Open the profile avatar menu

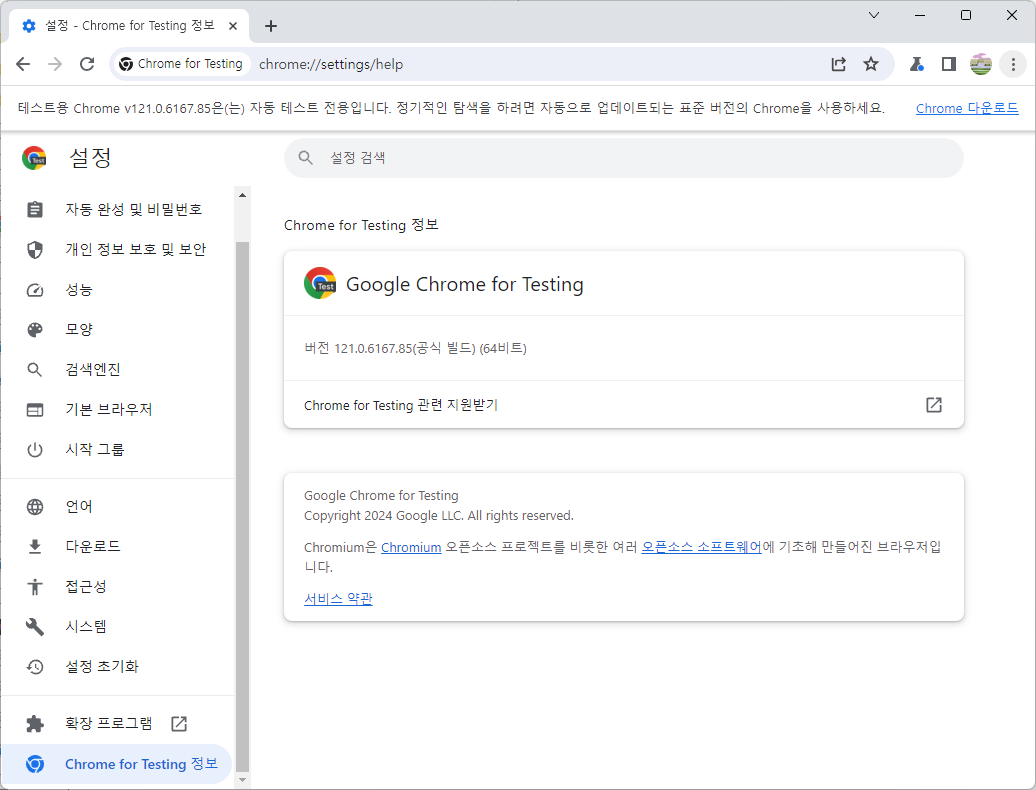point(980,64)
